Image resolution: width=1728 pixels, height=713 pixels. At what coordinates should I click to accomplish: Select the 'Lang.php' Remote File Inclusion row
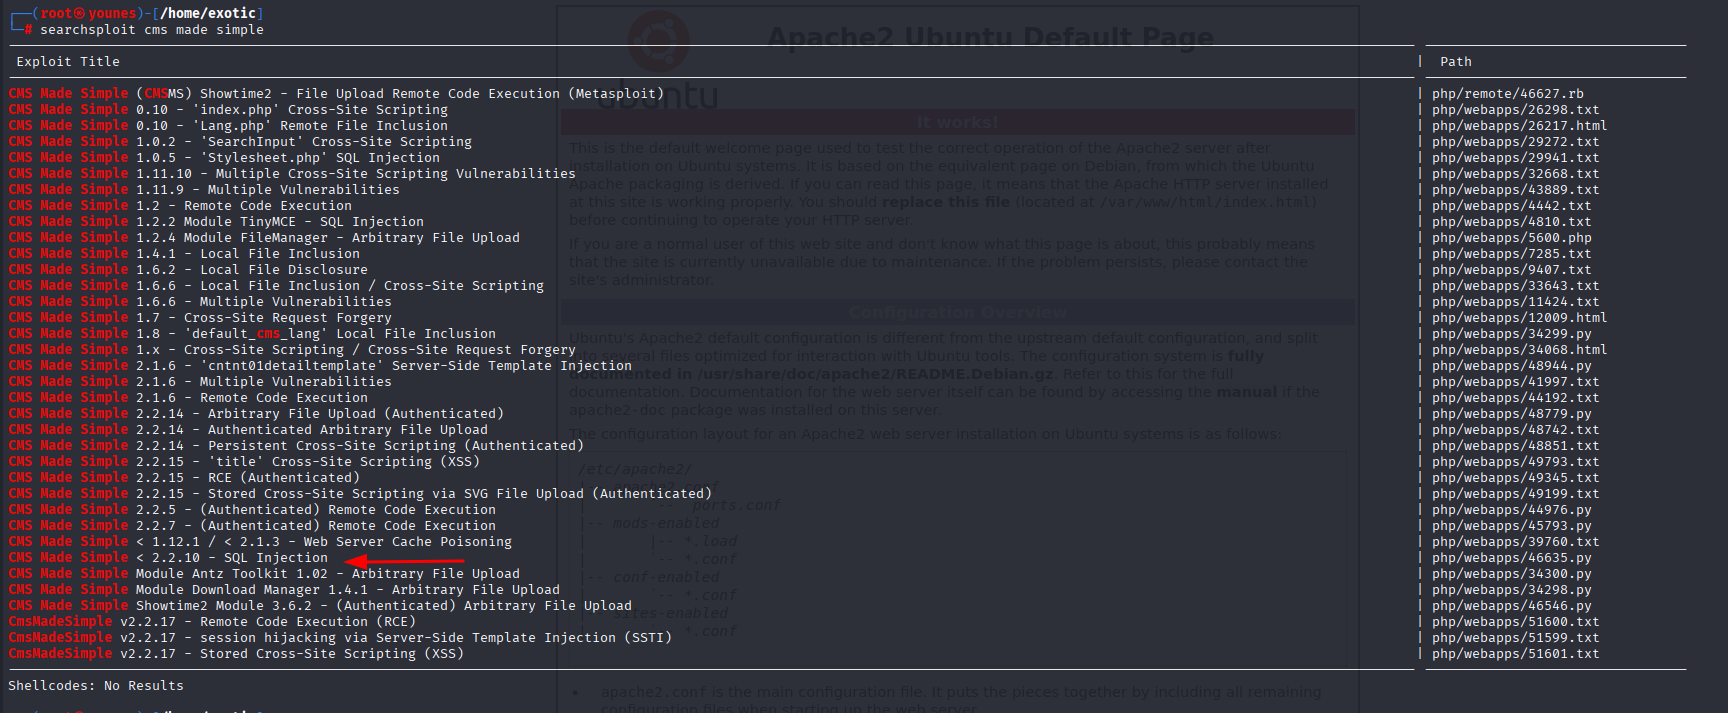point(228,126)
